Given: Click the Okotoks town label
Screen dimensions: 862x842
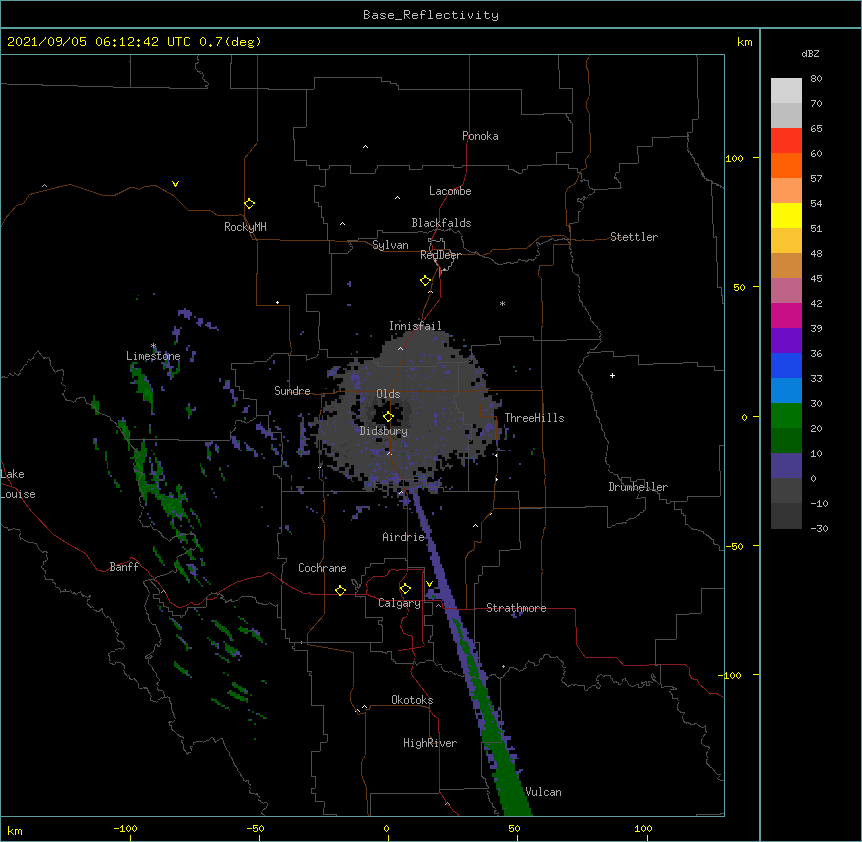Looking at the screenshot, I should click(x=412, y=700).
